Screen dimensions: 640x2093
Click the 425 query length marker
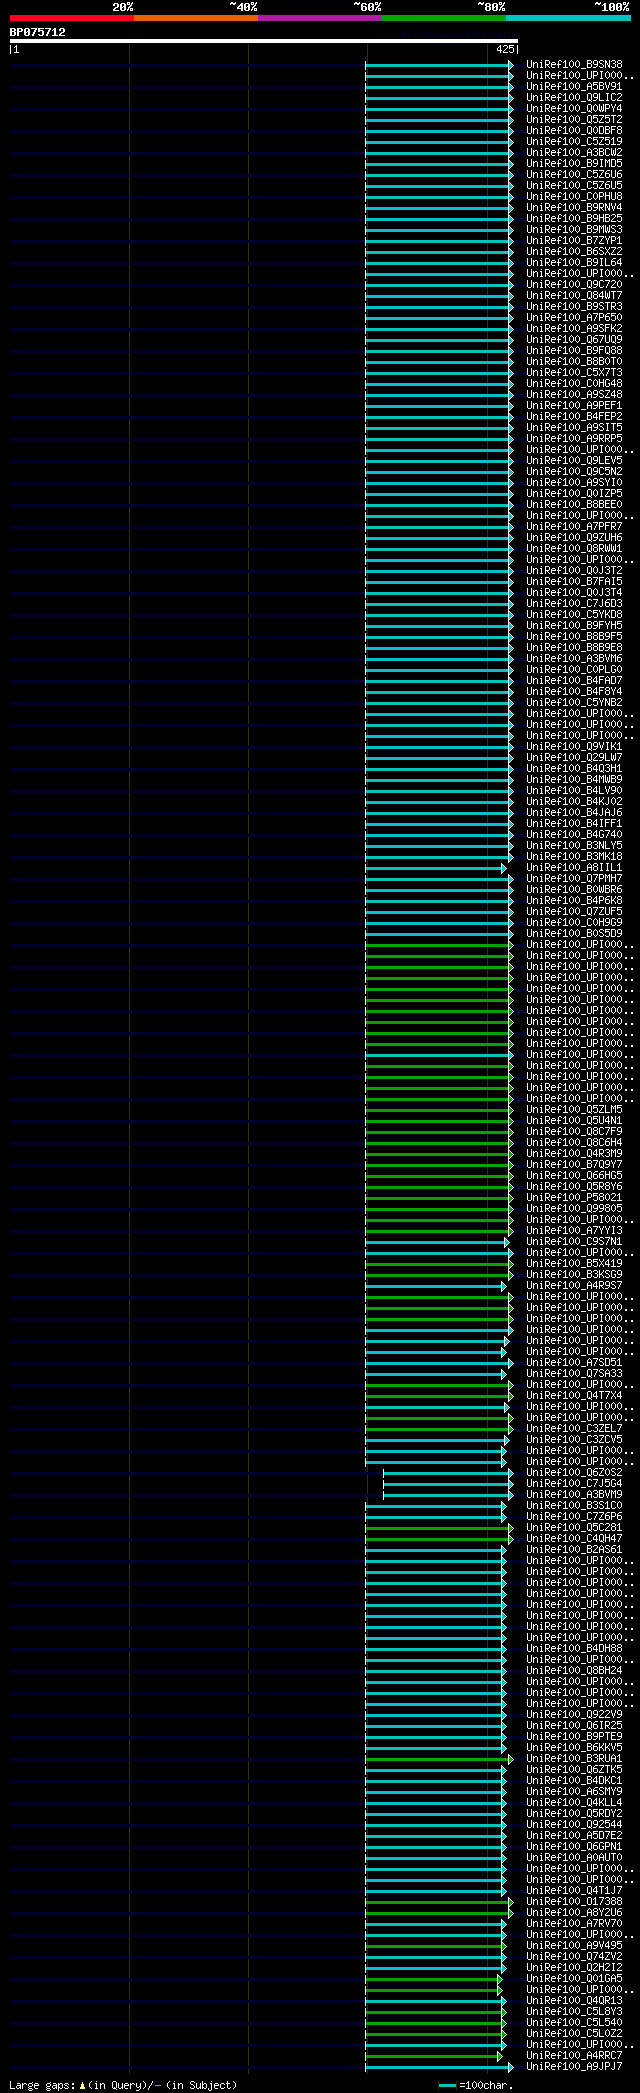point(505,49)
